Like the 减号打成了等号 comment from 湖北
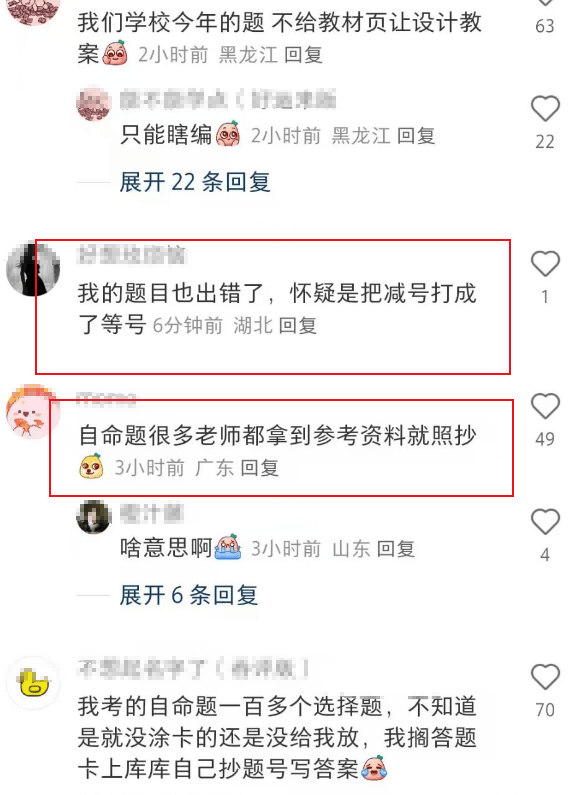The height and width of the screenshot is (795, 582). point(545,264)
